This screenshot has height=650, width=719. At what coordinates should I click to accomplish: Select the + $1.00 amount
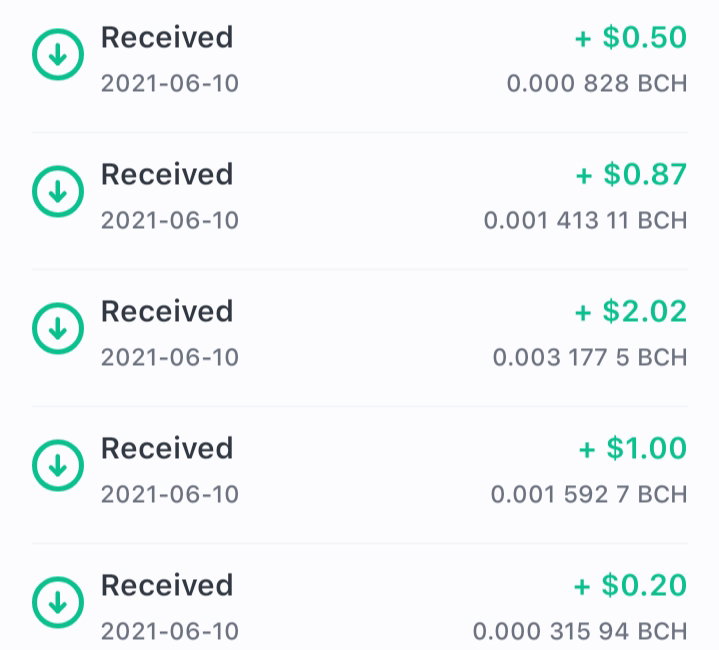click(x=633, y=448)
